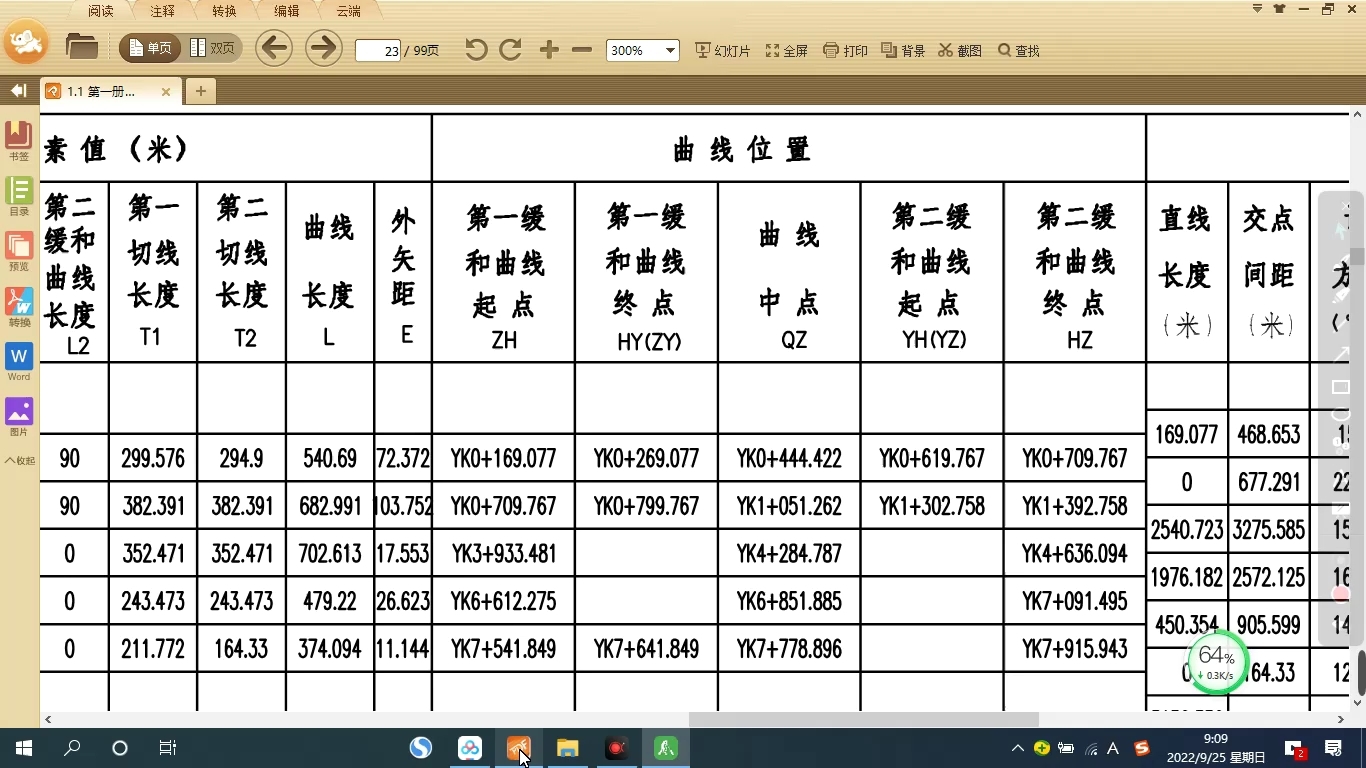The width and height of the screenshot is (1366, 768).
Task: Open Windows taskbar search
Action: [72, 748]
